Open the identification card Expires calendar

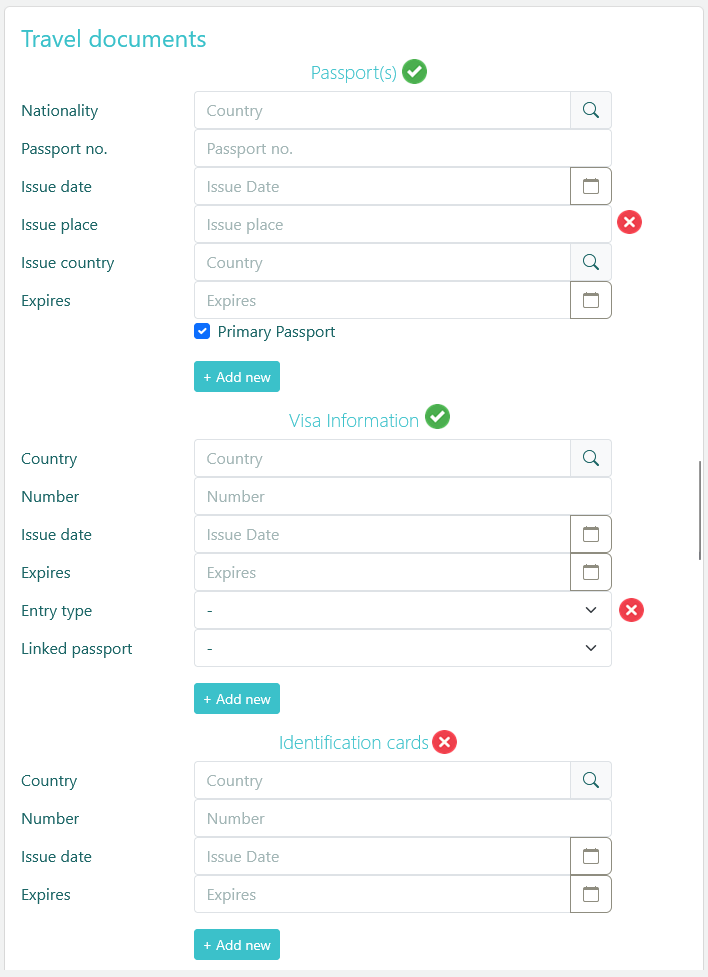590,895
